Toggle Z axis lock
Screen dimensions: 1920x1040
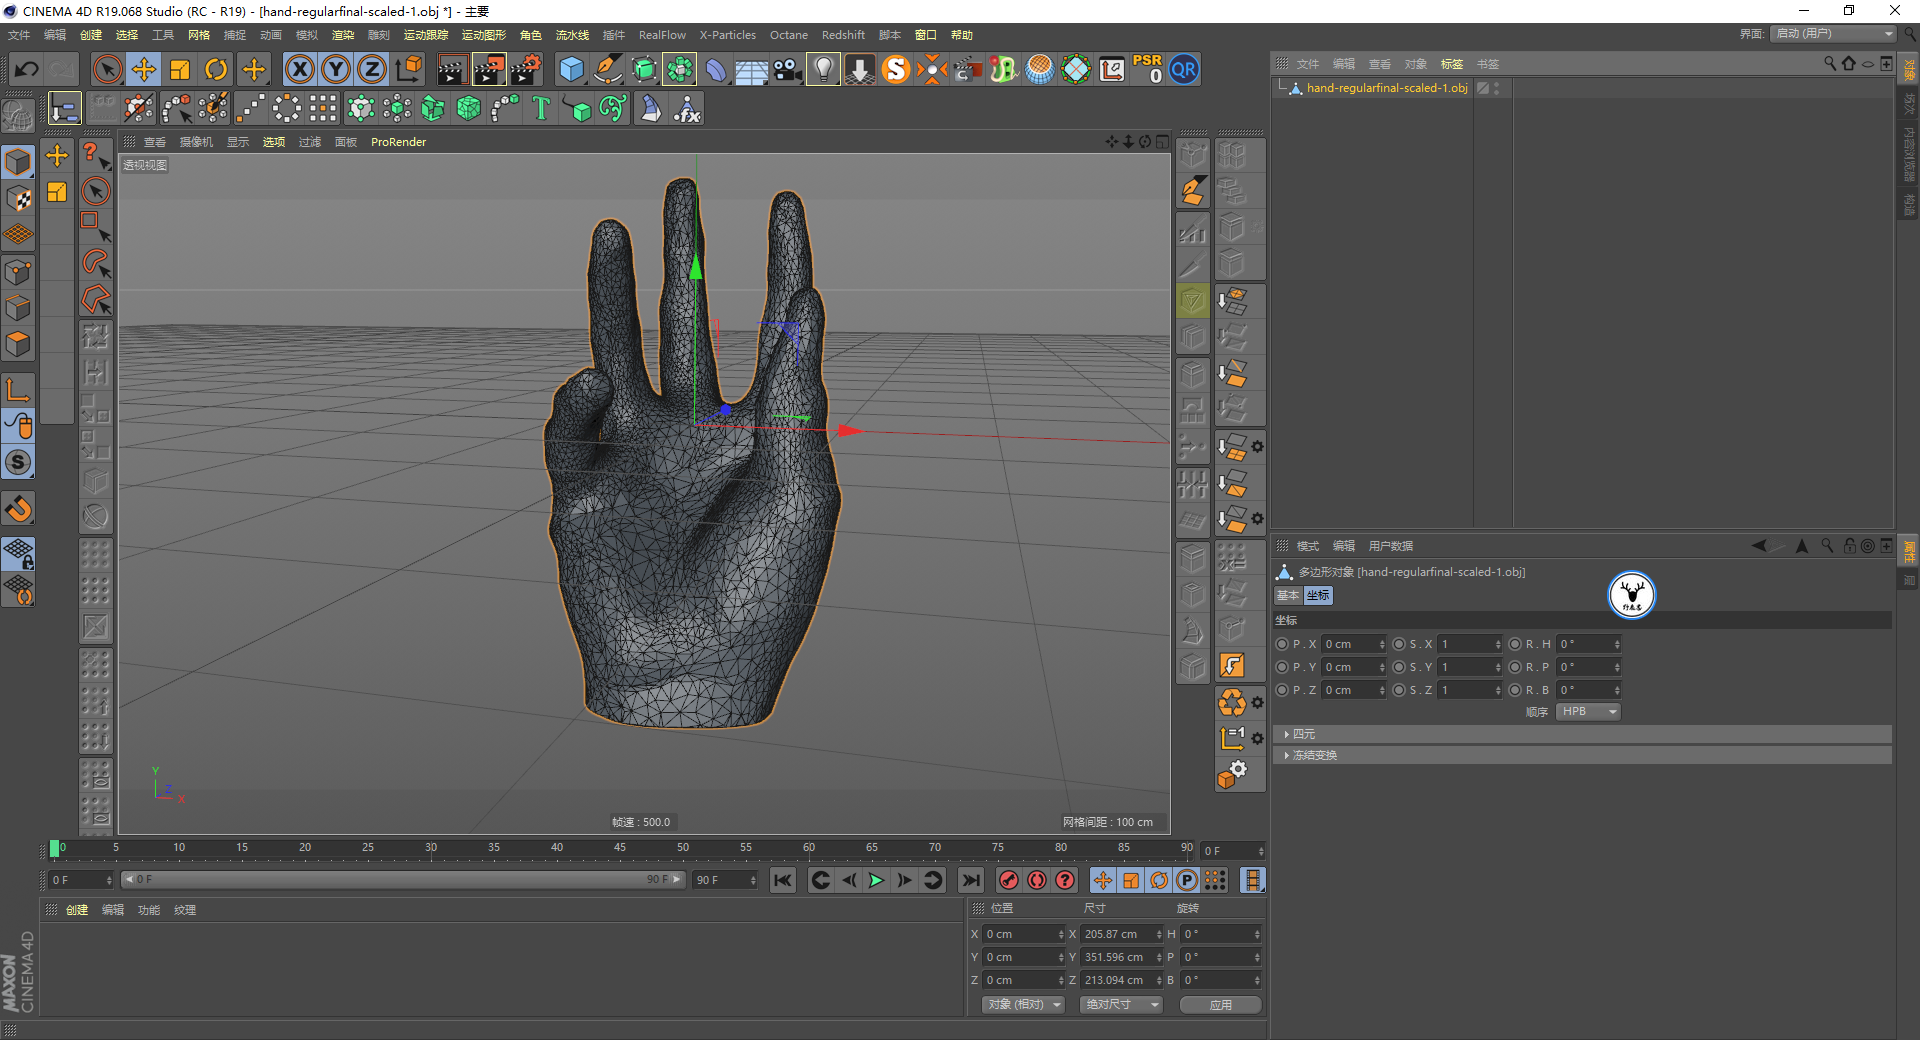click(x=372, y=69)
